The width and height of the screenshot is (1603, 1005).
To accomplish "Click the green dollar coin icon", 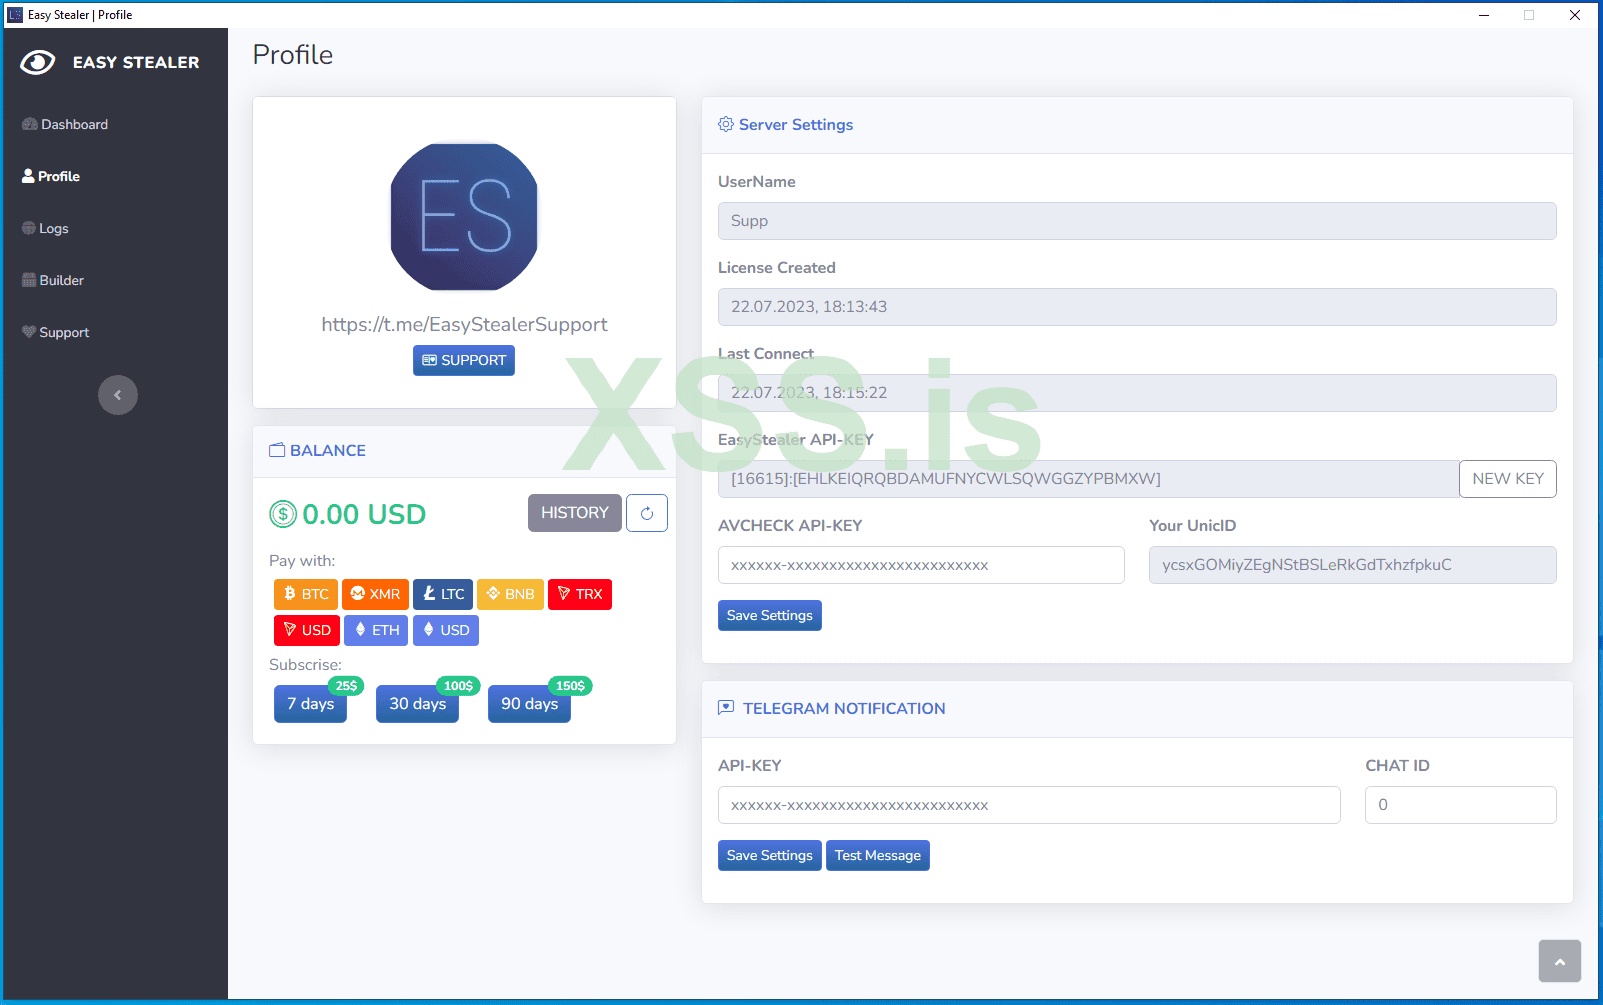I will [283, 514].
